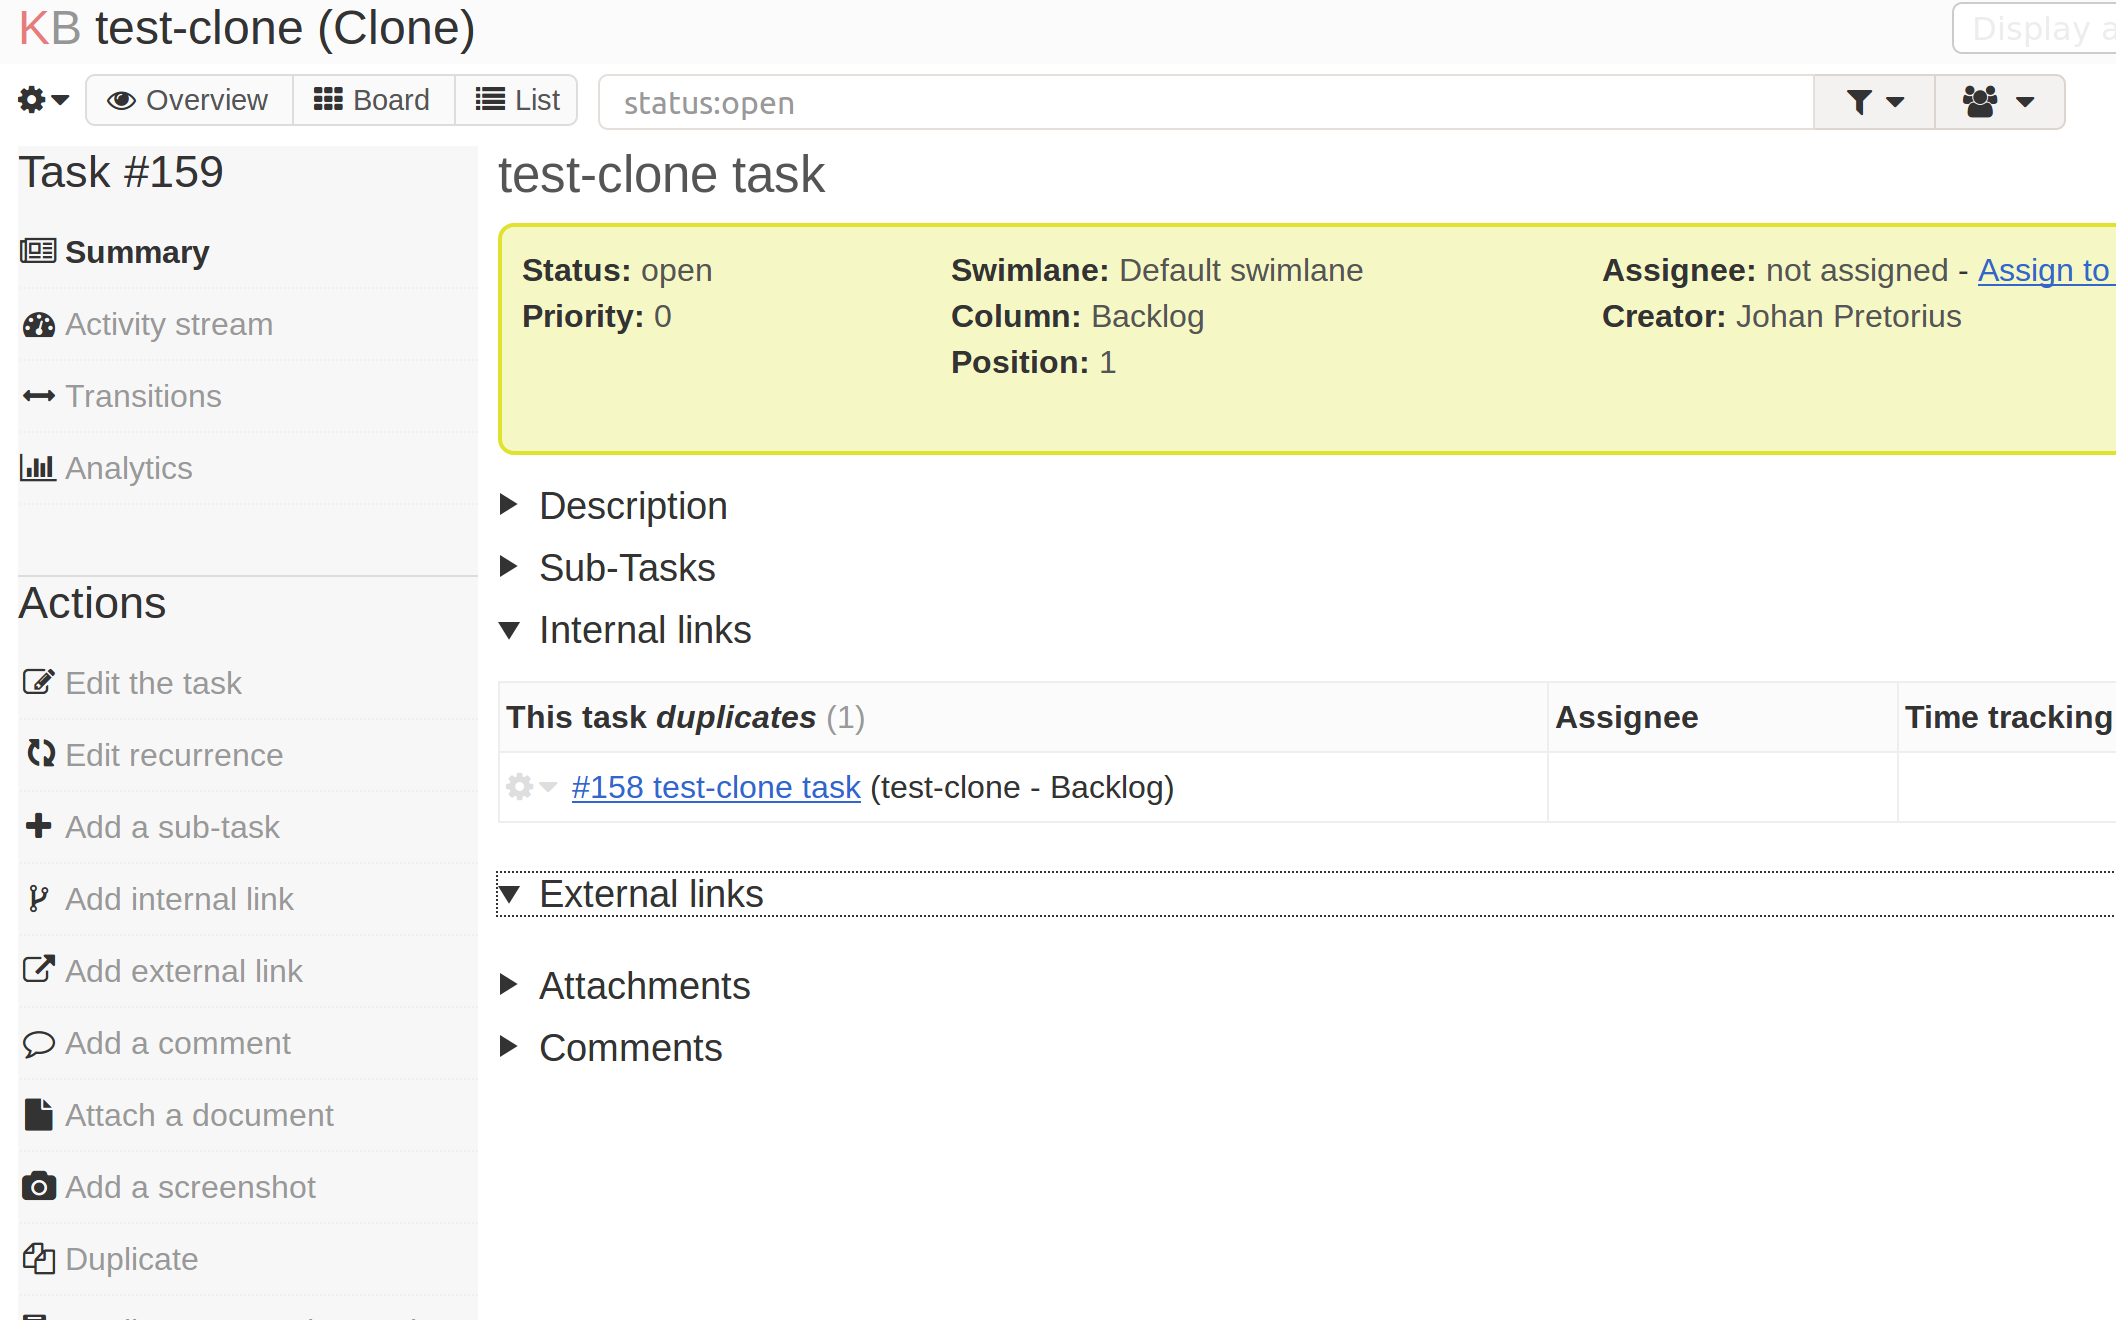
Task: Click the Add a comment speech bubble icon
Action: tap(38, 1043)
